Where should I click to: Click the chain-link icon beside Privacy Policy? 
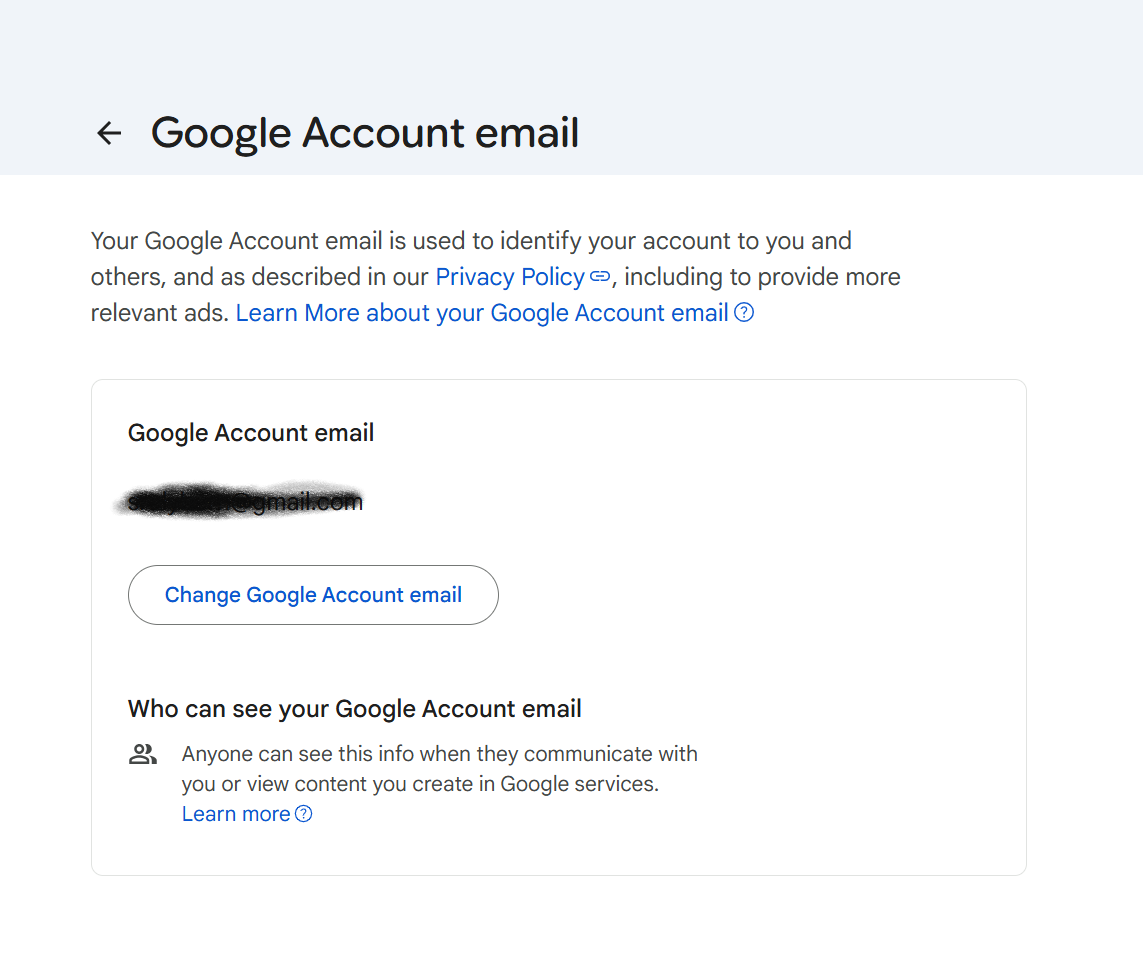tap(599, 277)
